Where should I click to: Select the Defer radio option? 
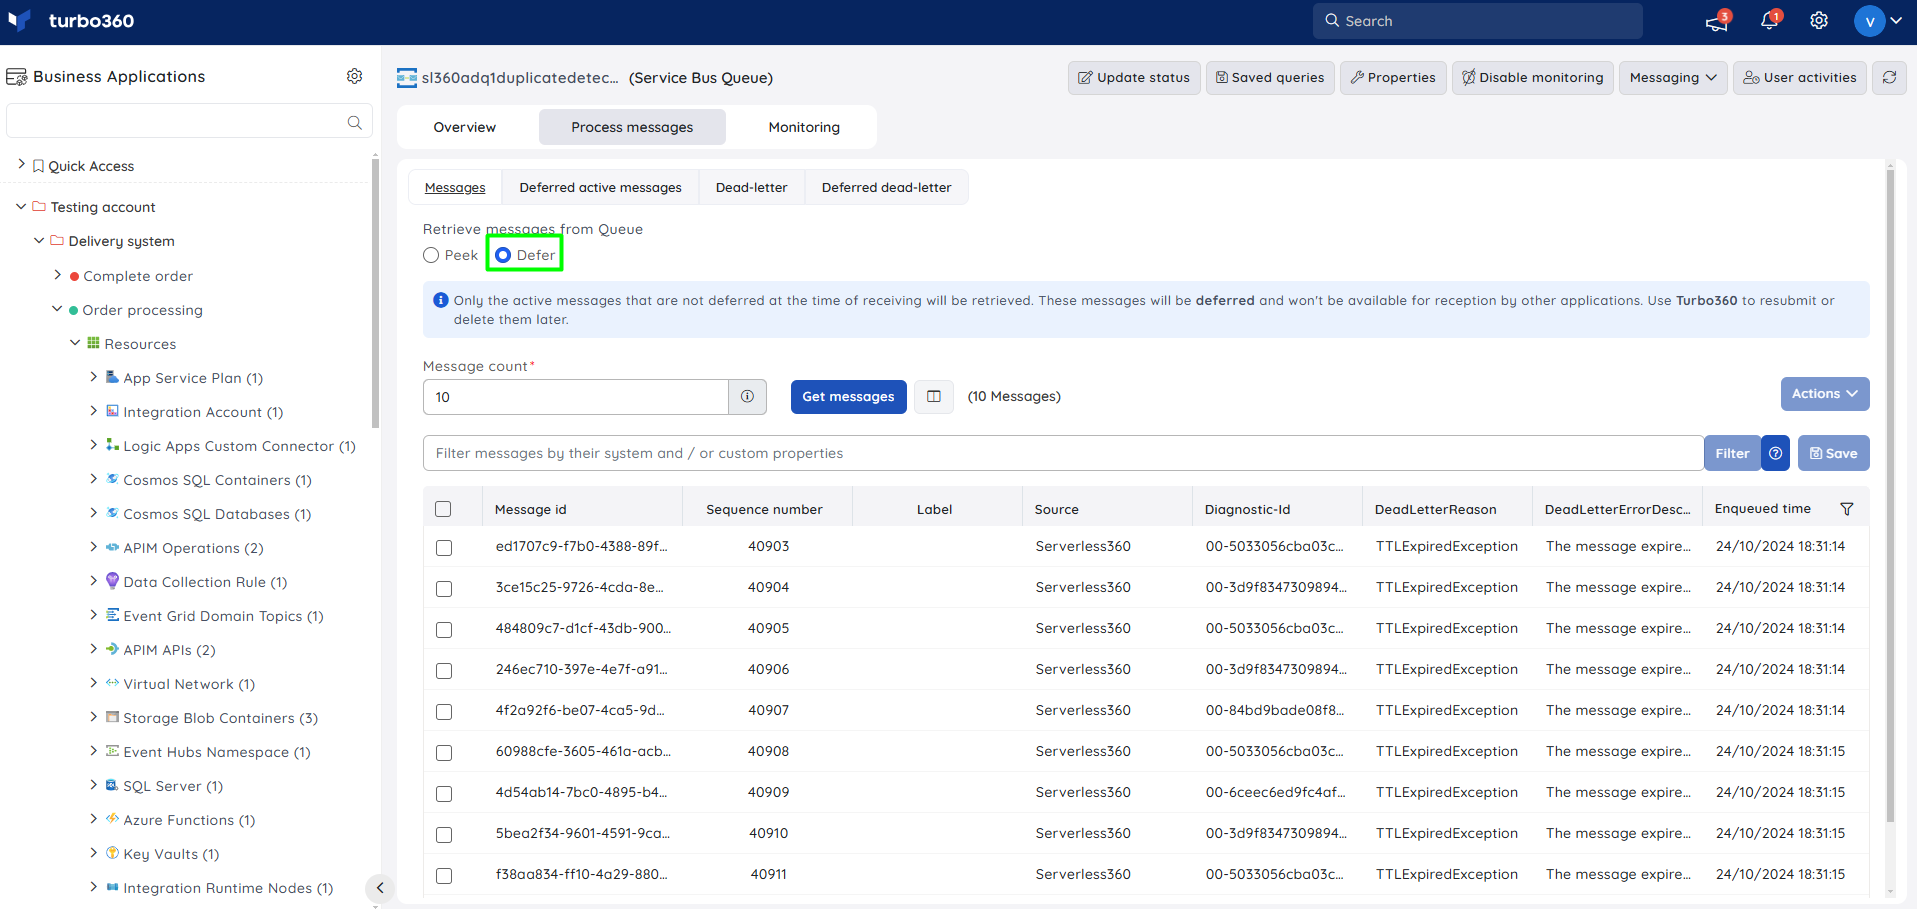503,255
